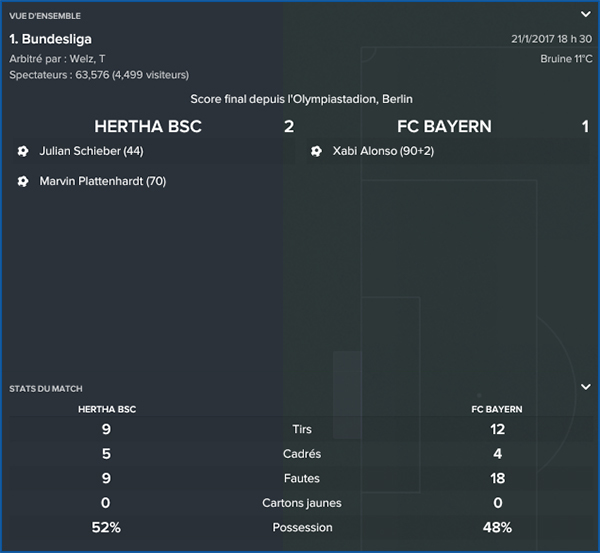Select the Tirs statistic row label
600x553 pixels.
pos(302,430)
